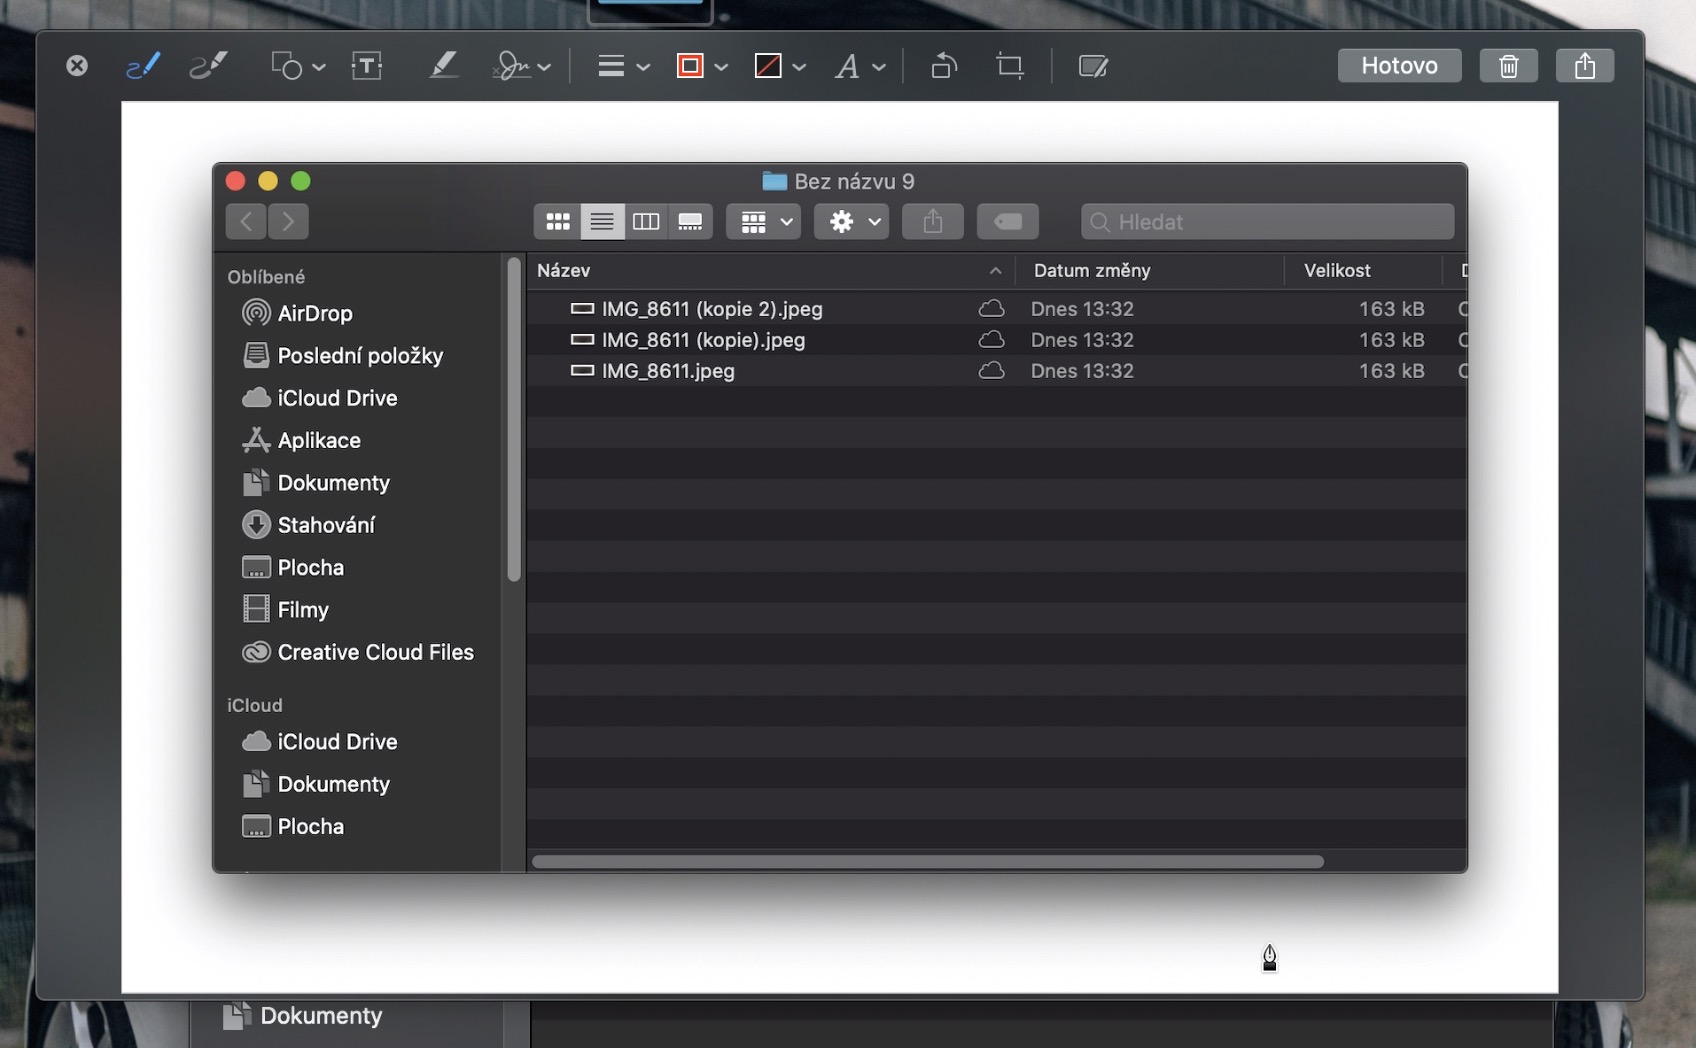
Task: Switch Finder to gallery view
Action: point(690,221)
